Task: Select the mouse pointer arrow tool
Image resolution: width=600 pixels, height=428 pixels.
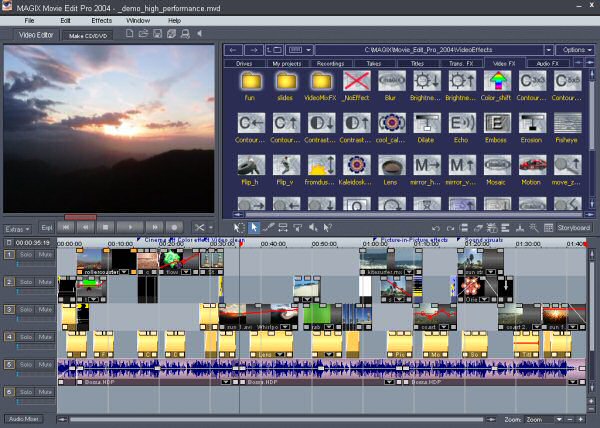Action: click(x=254, y=228)
